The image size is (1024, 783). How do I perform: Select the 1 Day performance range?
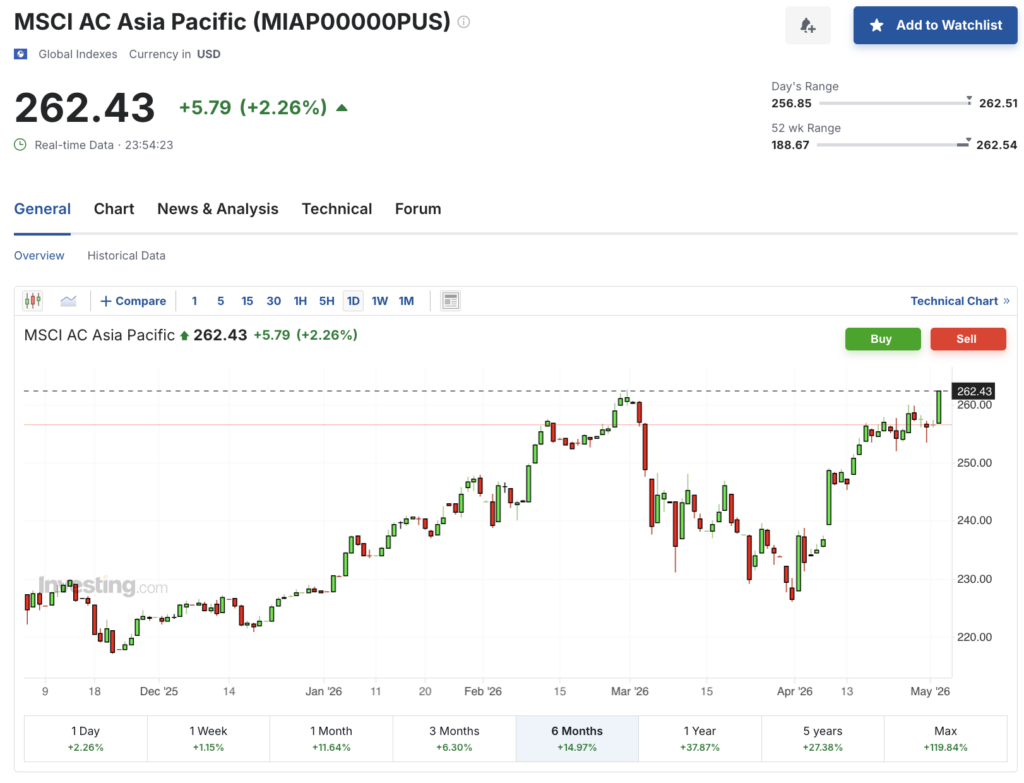(x=86, y=739)
